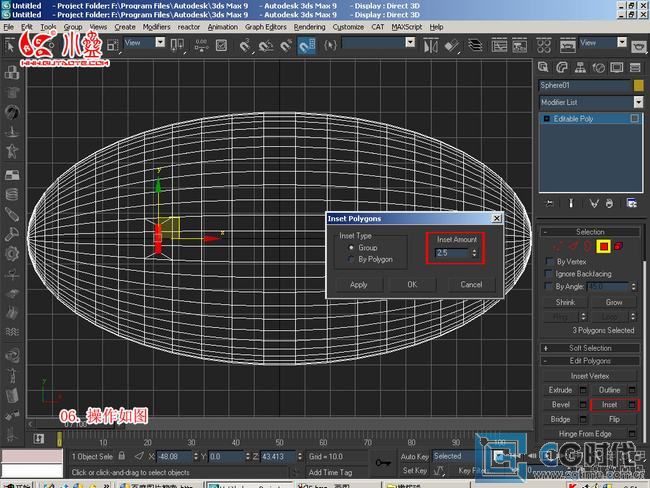Toggle the Spinner Snap toolbar button
The width and height of the screenshot is (650, 488).
click(307, 45)
